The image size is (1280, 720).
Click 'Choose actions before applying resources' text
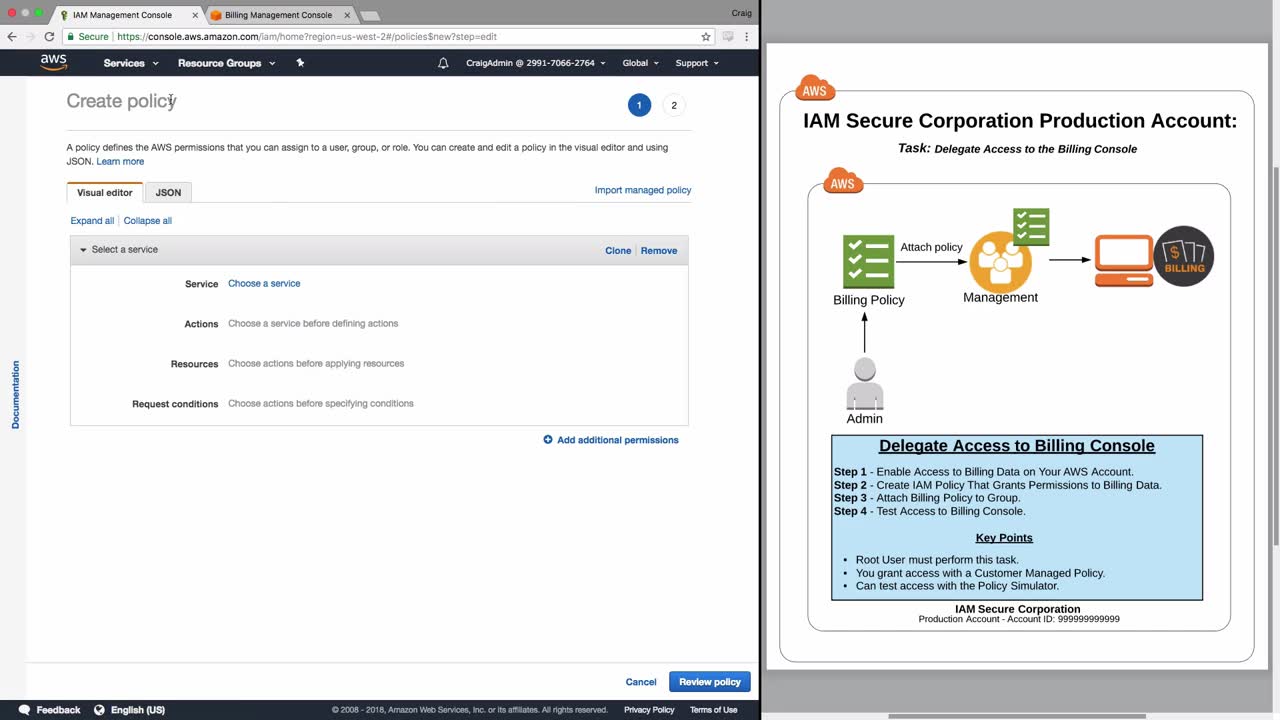[x=316, y=364]
